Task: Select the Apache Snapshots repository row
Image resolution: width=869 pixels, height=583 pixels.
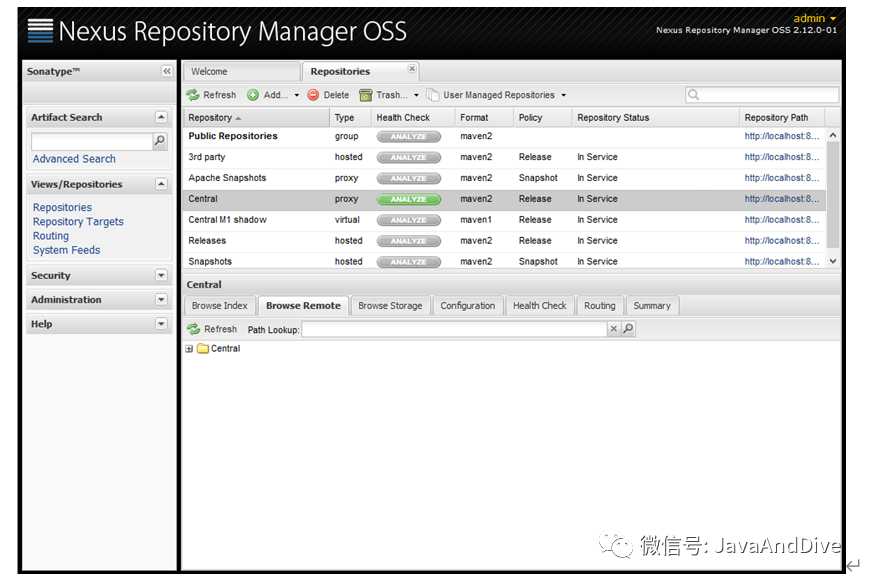Action: point(504,178)
